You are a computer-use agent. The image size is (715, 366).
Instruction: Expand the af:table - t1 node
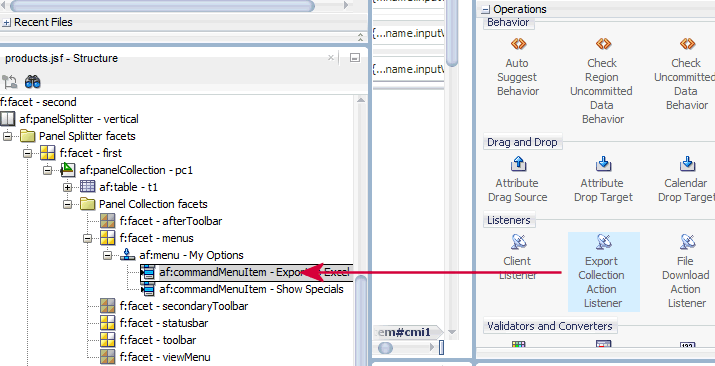67,187
